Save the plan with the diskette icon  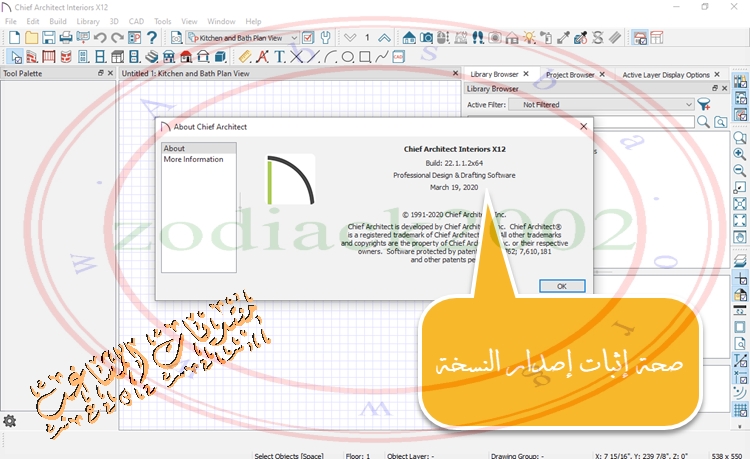[48, 37]
